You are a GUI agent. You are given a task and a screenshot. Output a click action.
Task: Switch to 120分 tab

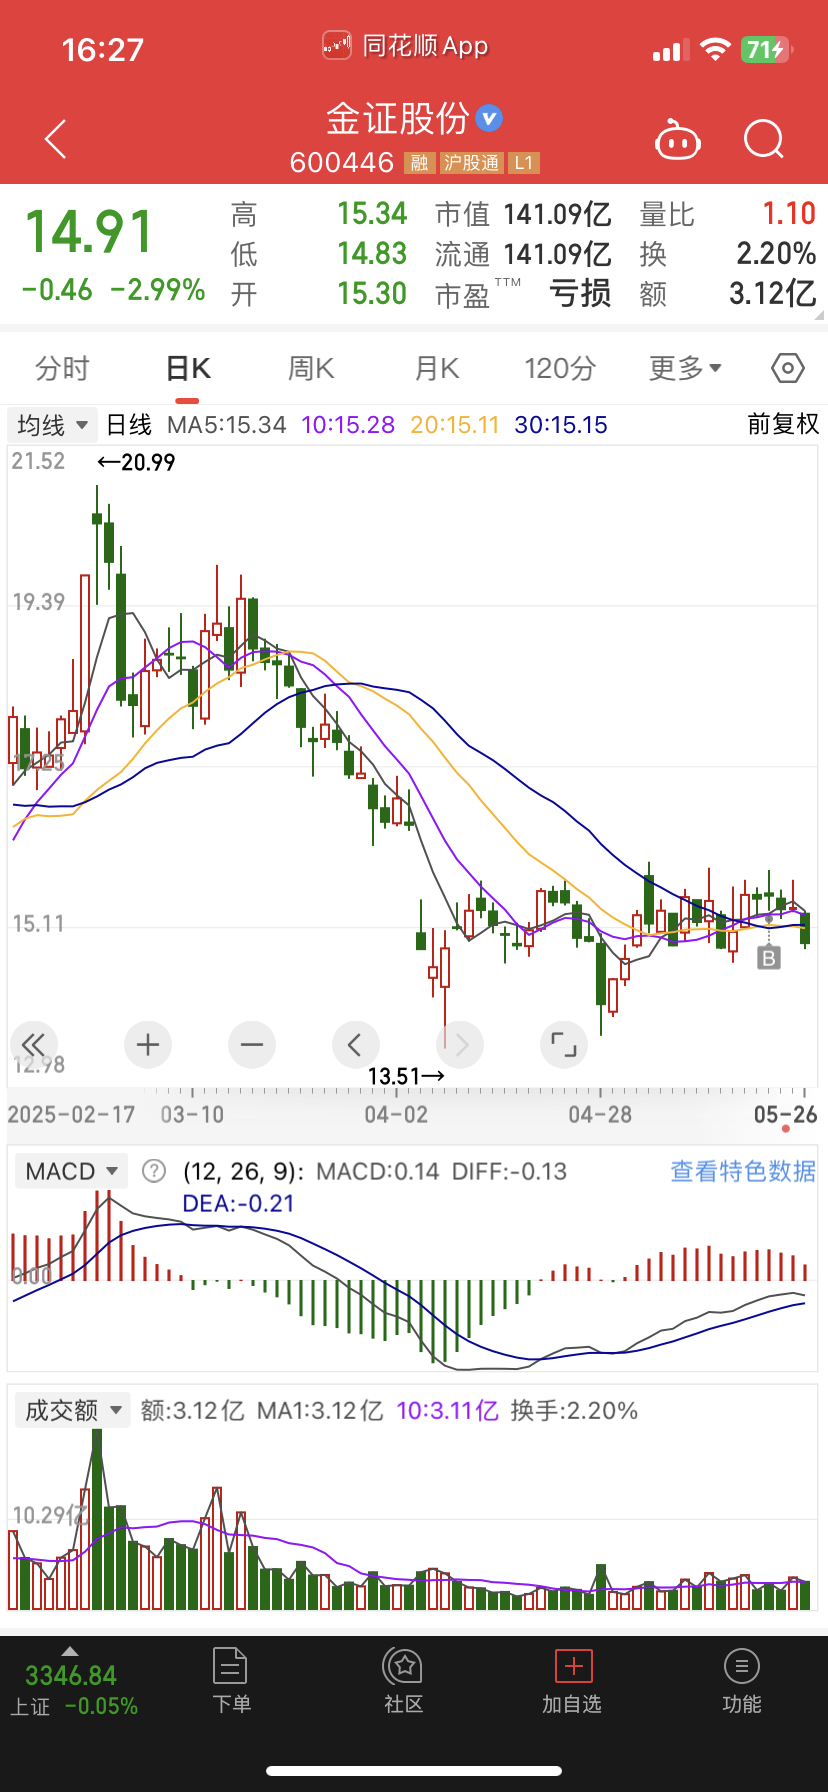pos(560,369)
